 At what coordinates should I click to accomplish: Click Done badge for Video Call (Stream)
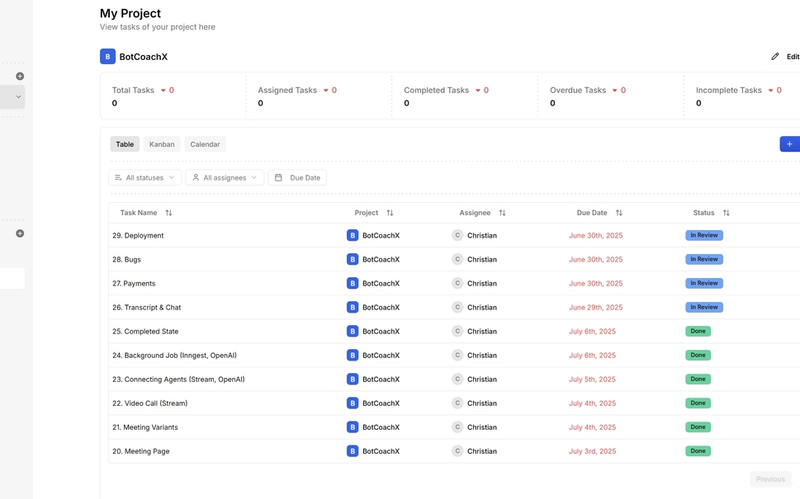click(698, 403)
